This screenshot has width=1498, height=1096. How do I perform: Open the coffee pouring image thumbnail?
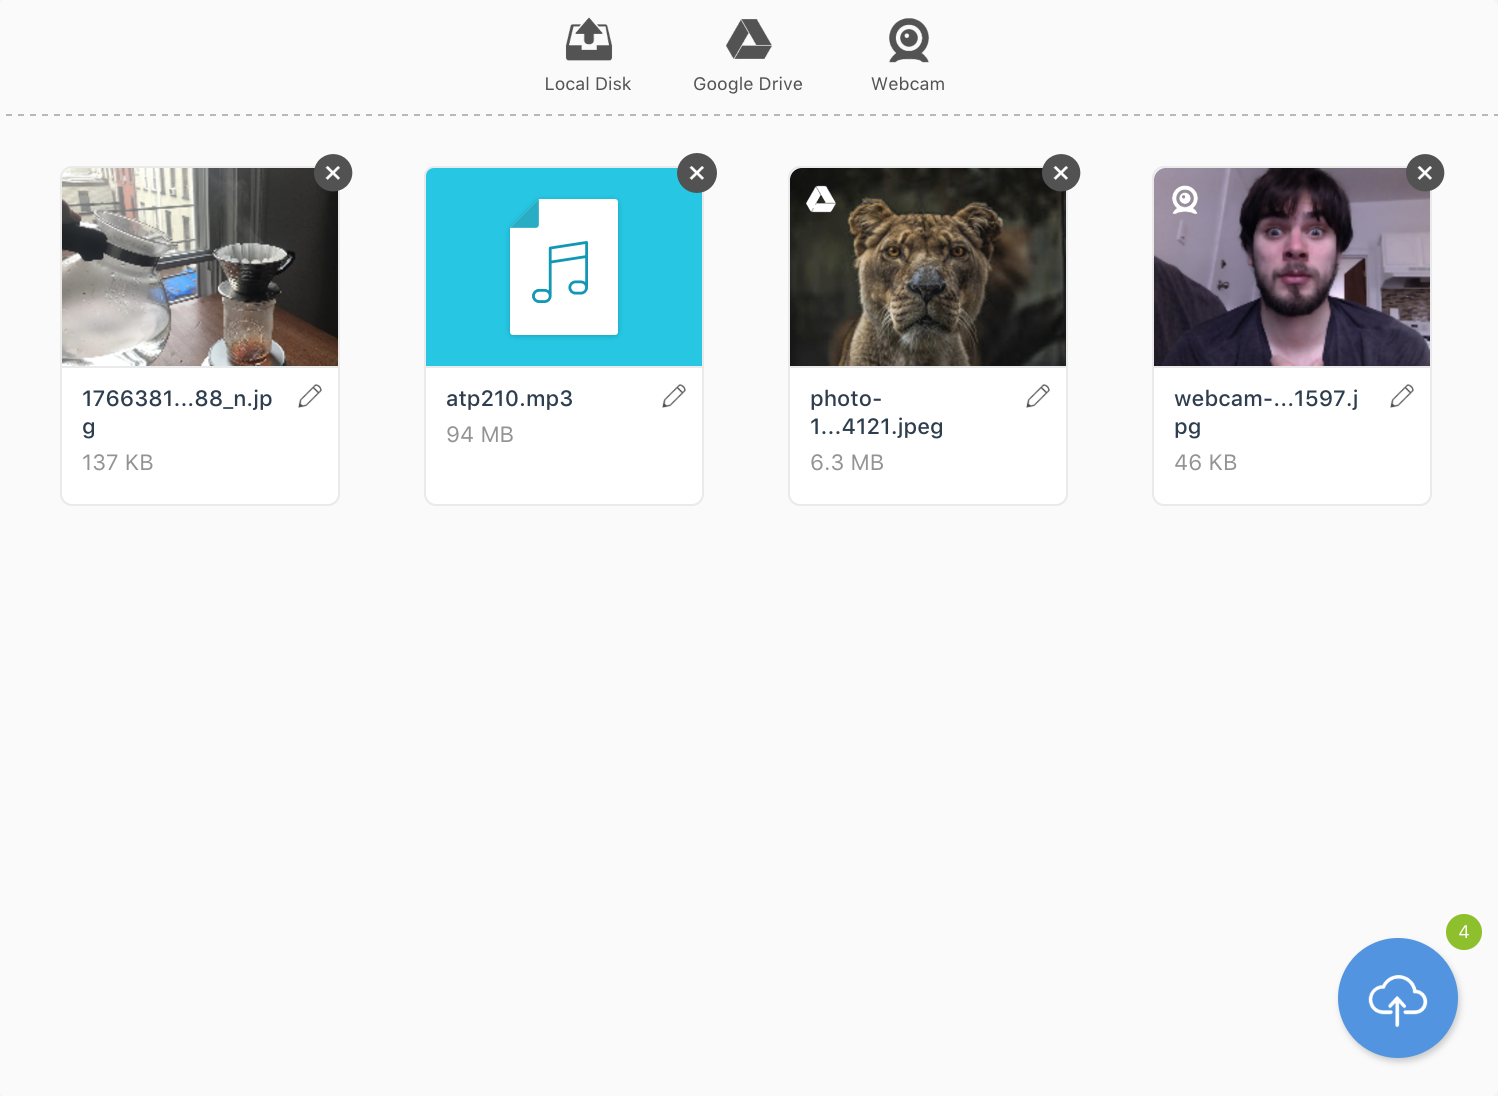tap(200, 267)
